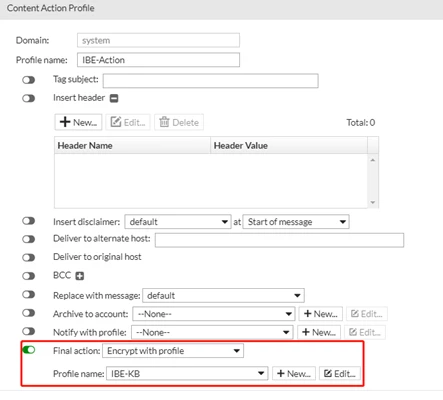Click the Profile name IBE-Action field
The width and height of the screenshot is (443, 400).
pos(158,60)
